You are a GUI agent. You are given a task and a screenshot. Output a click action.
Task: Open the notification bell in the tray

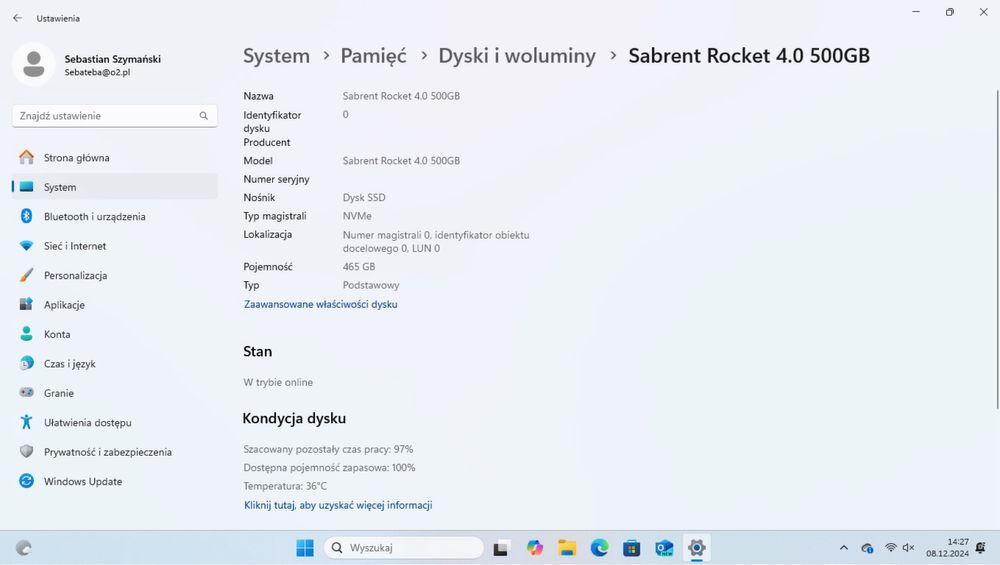click(981, 547)
